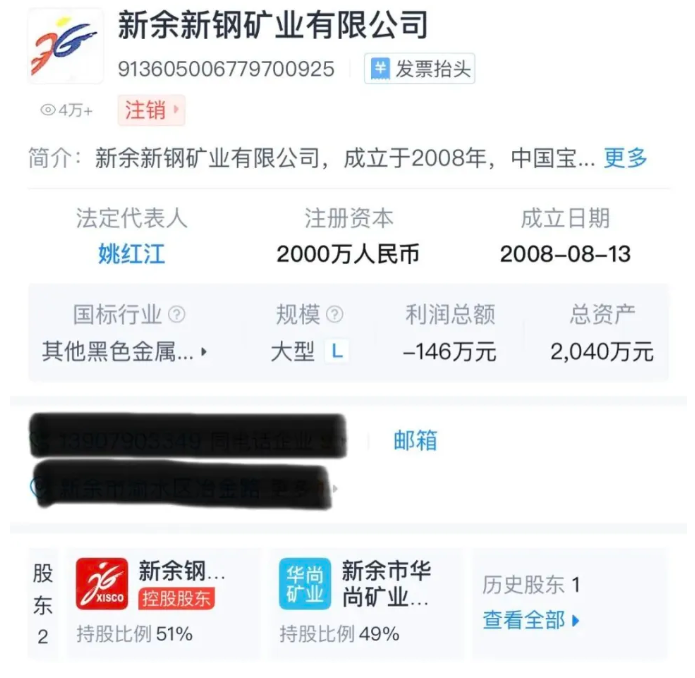
Task: Tap the 华尚矿业 shareholder logo
Action: (305, 583)
